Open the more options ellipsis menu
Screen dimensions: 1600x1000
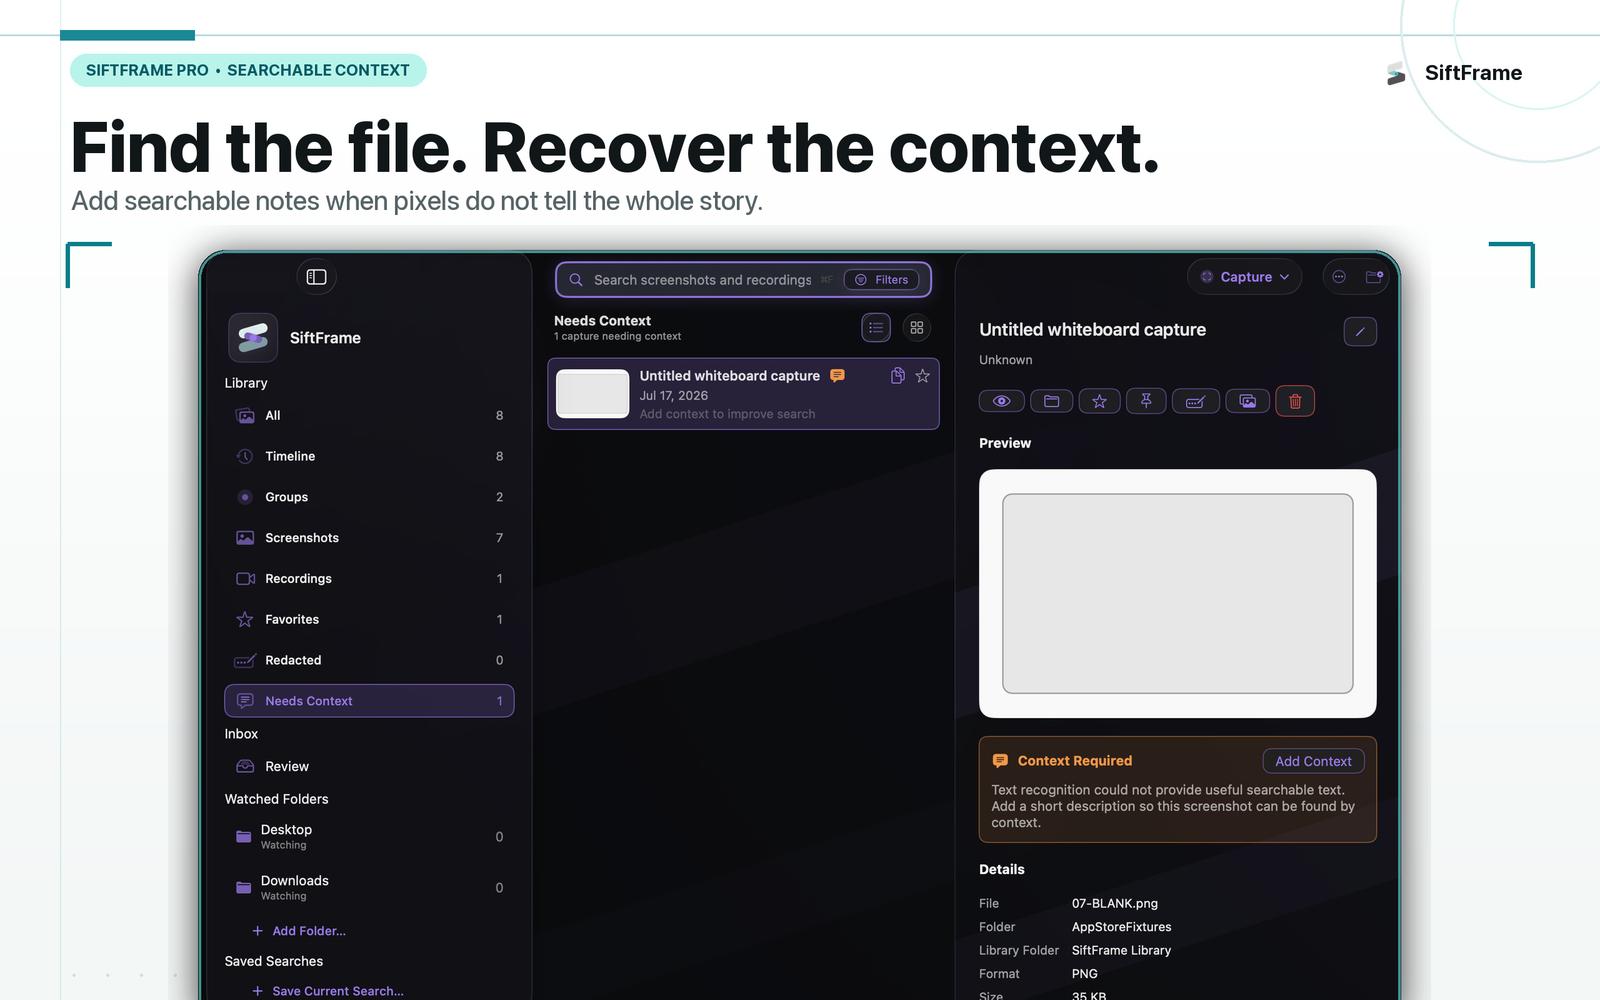click(x=1339, y=277)
